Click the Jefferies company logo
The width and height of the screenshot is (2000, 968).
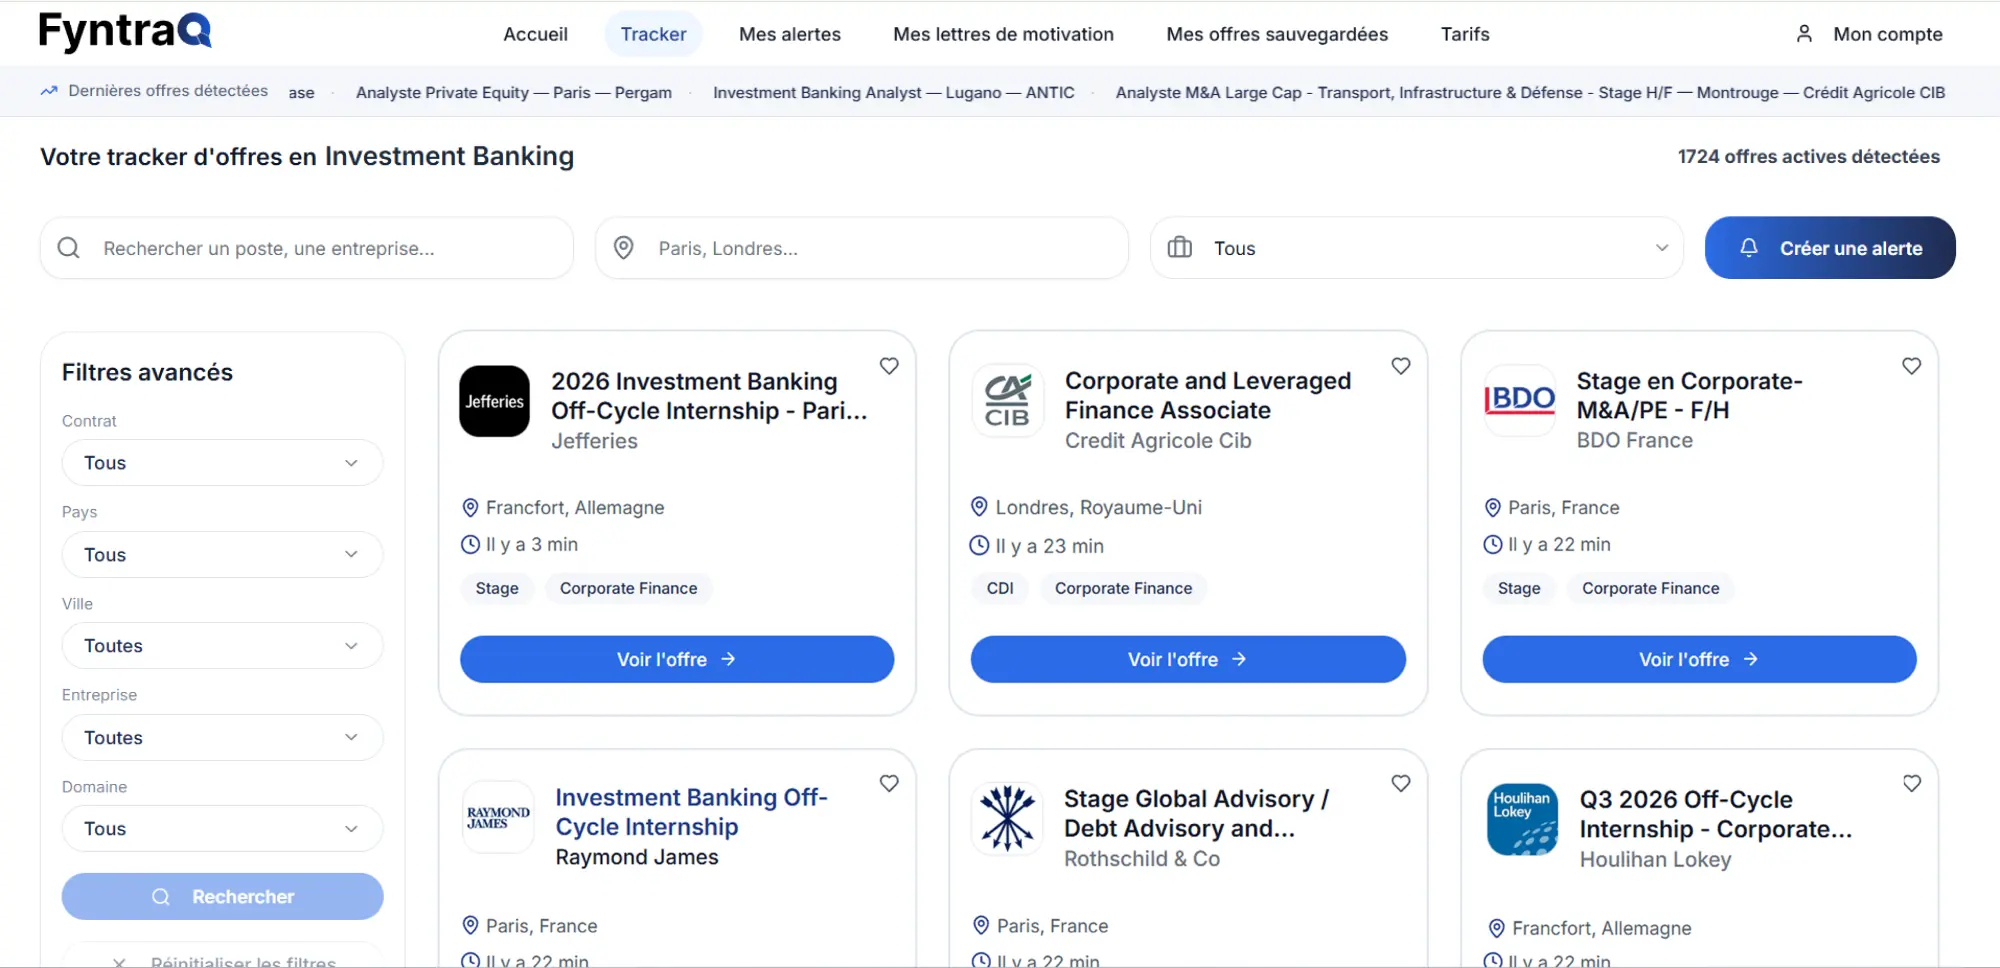point(494,401)
